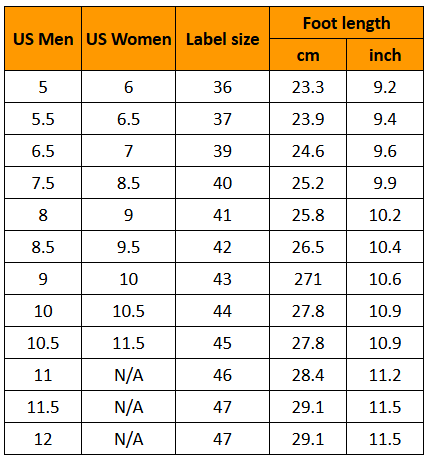Select the 11.2 inch cell
The width and height of the screenshot is (426, 462).
(x=385, y=375)
